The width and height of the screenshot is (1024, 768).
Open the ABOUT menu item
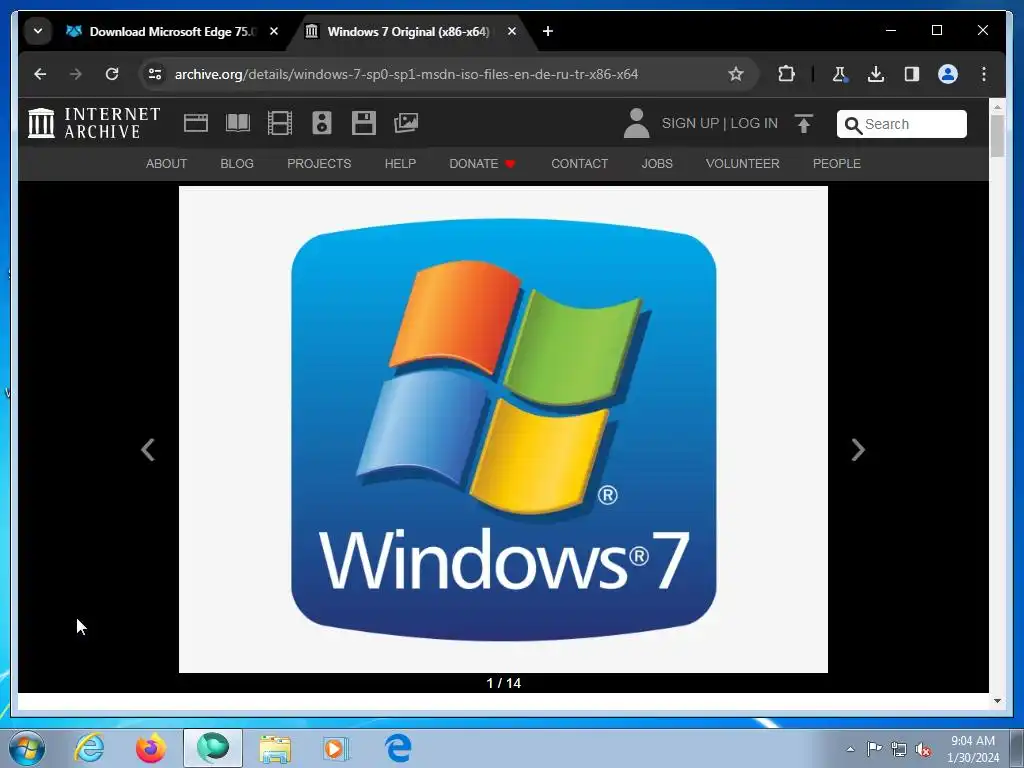pos(166,163)
